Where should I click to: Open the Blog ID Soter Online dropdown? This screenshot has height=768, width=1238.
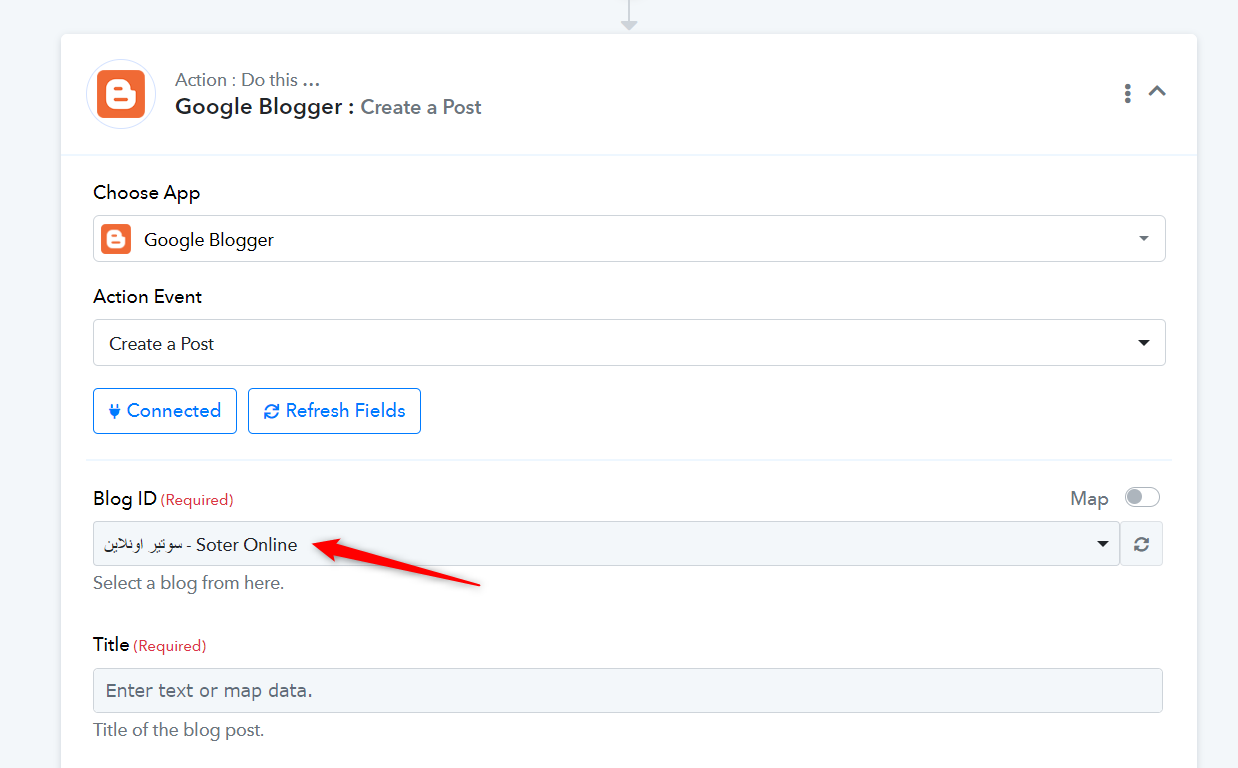[x=606, y=544]
